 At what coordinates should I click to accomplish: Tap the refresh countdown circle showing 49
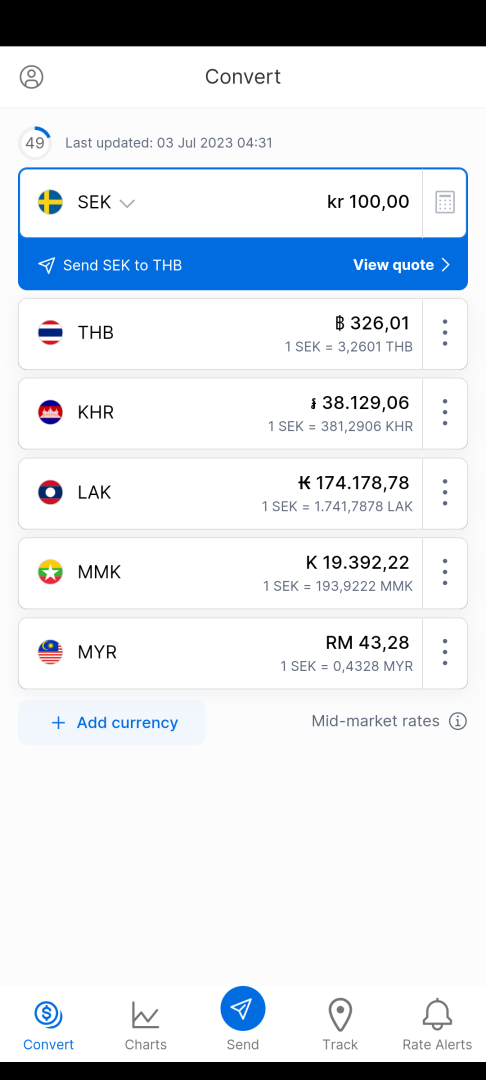(x=34, y=143)
